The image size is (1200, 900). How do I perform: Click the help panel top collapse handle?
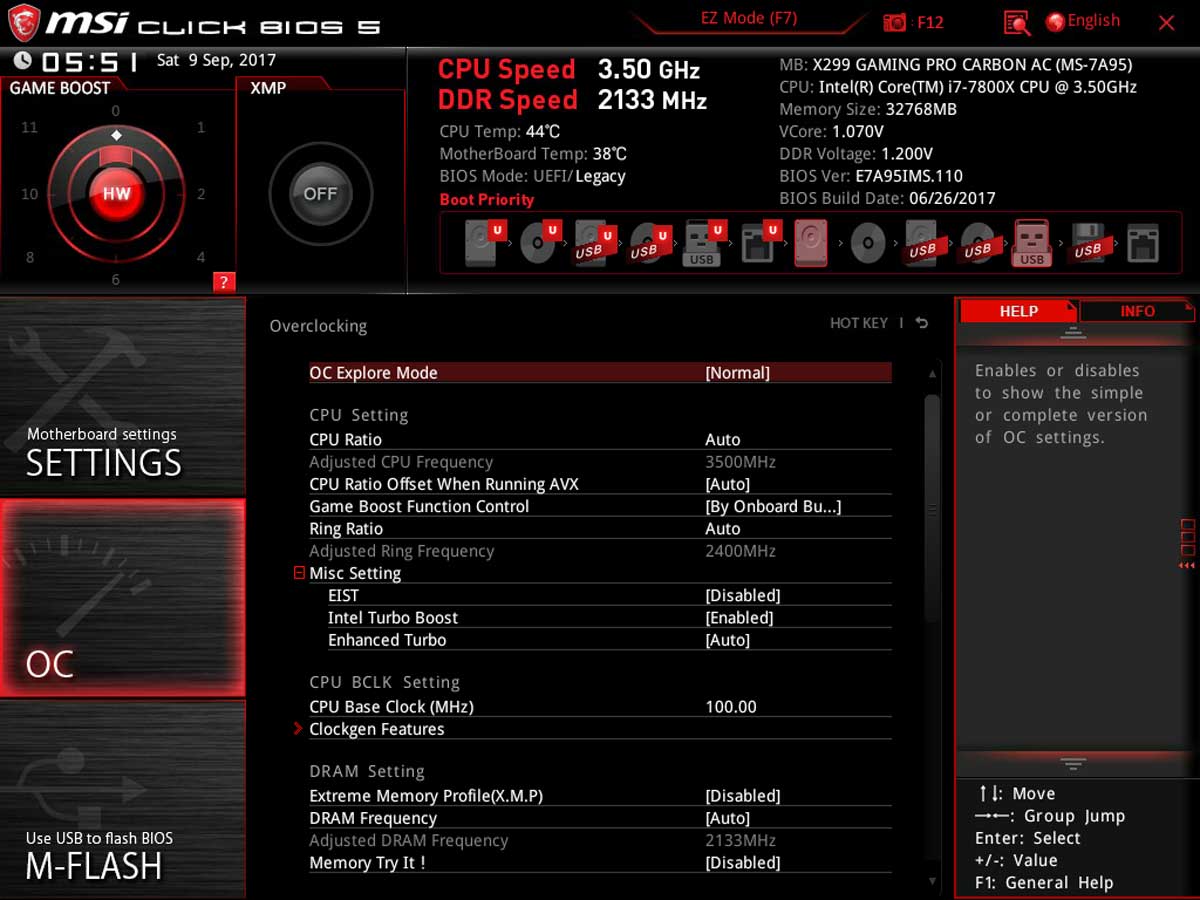(1073, 333)
